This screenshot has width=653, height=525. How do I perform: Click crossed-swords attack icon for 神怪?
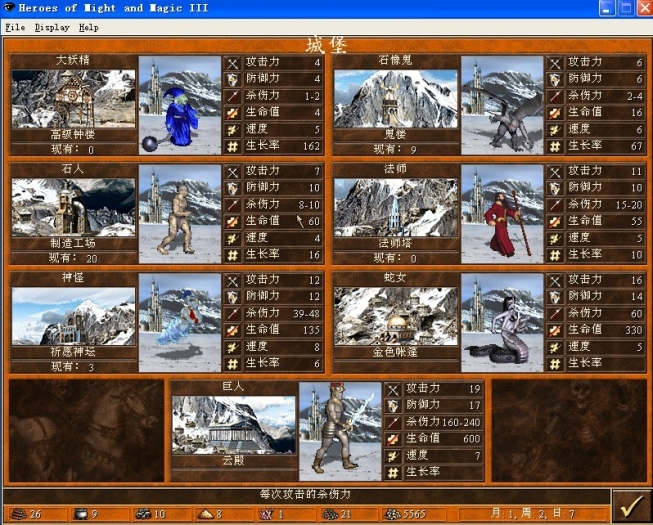232,281
